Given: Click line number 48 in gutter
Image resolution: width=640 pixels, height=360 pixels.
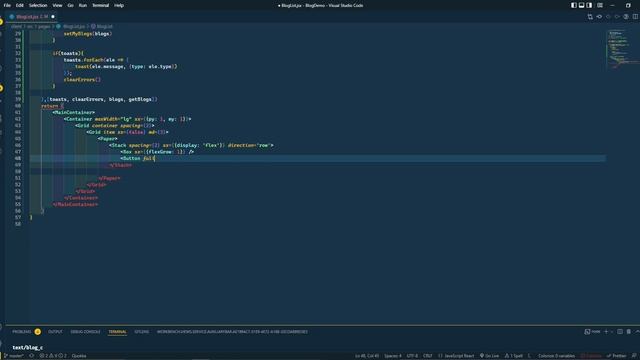Looking at the screenshot, I should (18, 158).
